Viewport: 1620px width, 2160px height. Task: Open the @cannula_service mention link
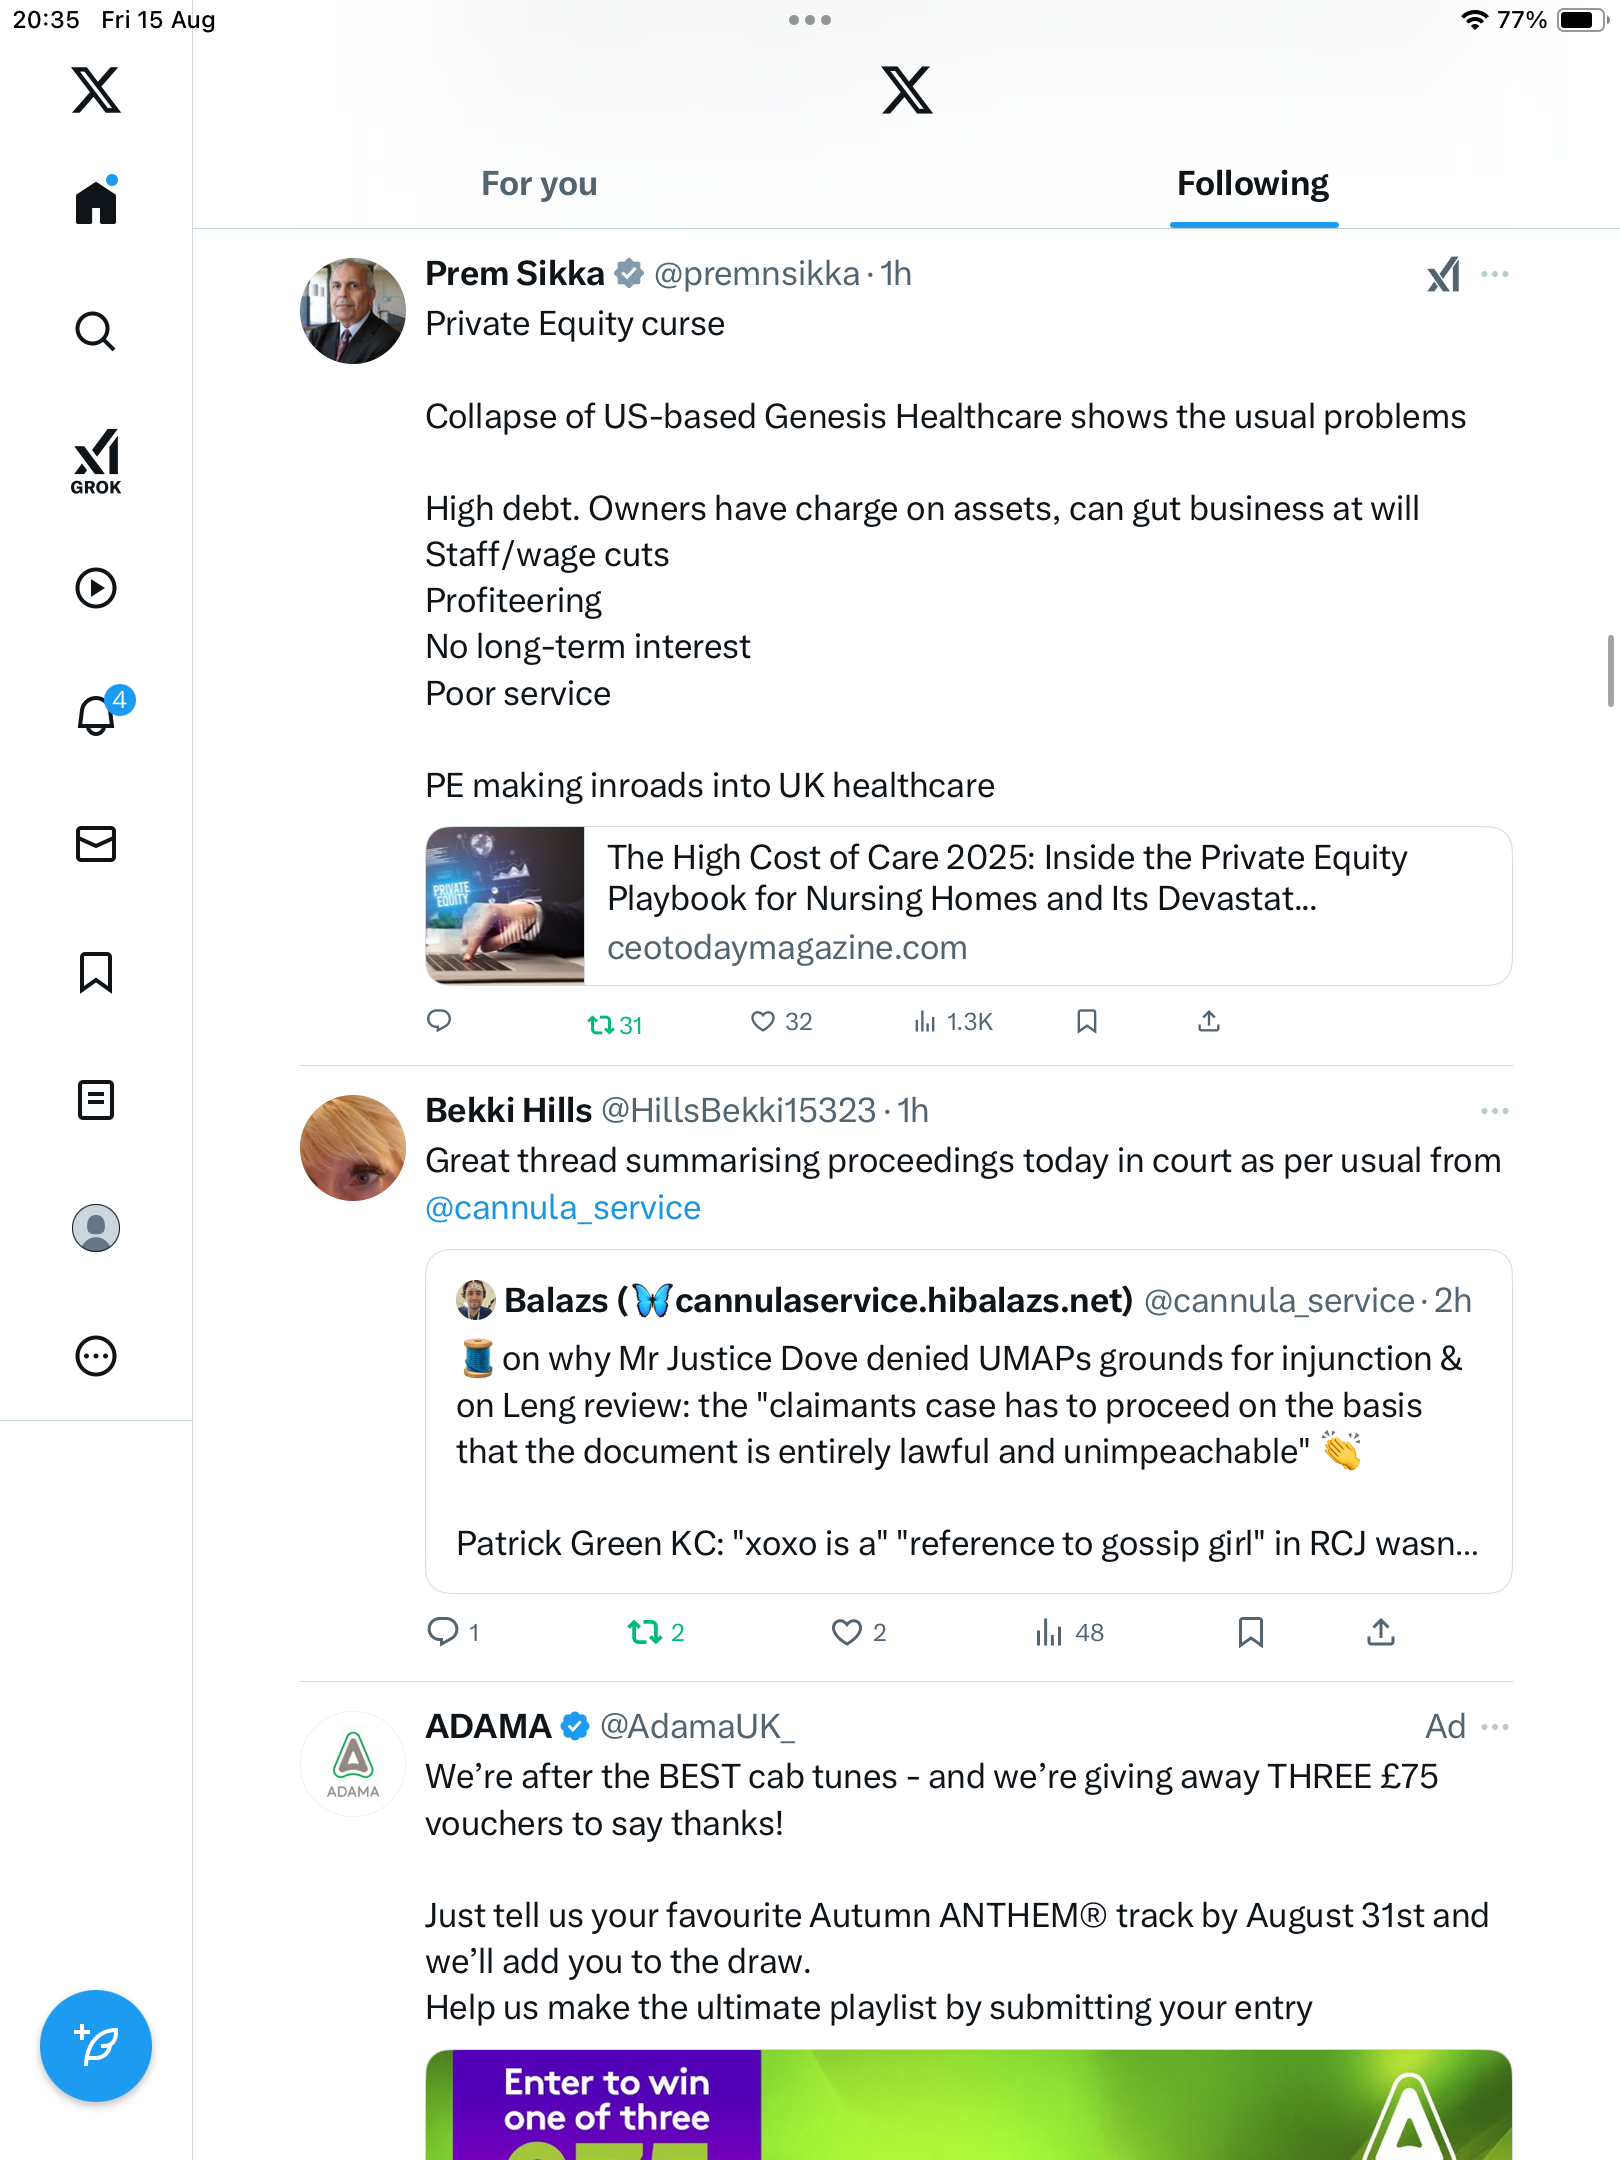563,1208
